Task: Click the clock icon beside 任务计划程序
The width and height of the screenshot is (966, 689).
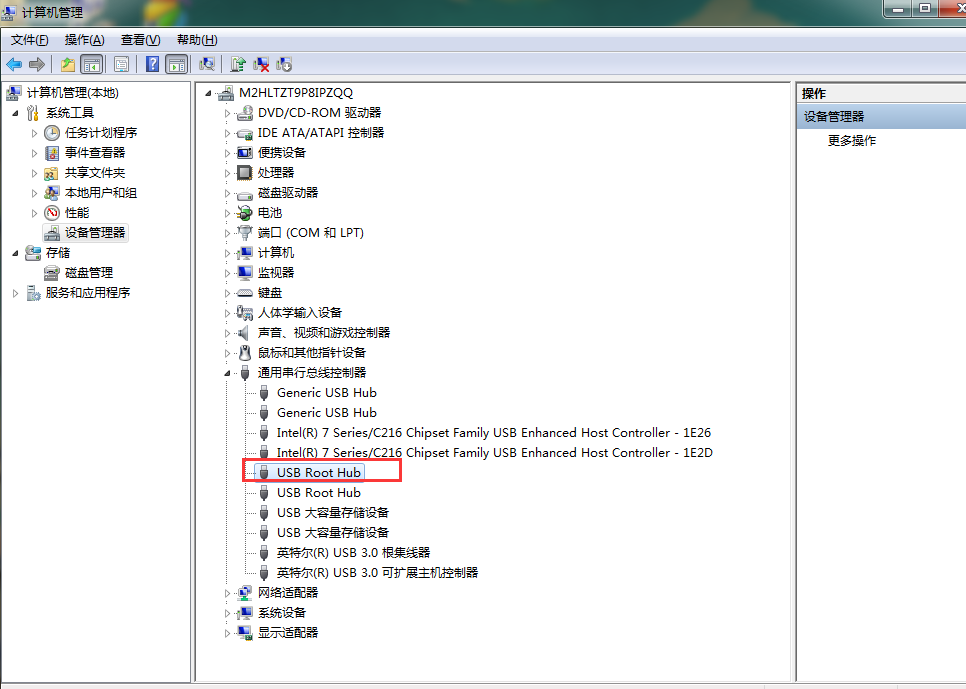Action: [52, 133]
